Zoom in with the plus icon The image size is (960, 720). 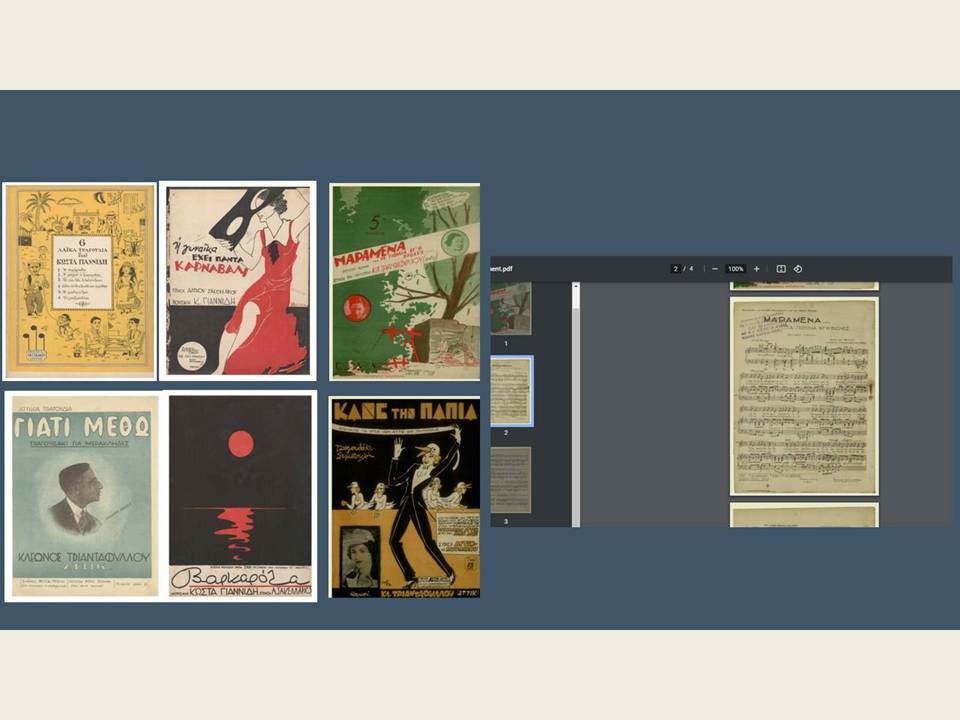coord(757,269)
